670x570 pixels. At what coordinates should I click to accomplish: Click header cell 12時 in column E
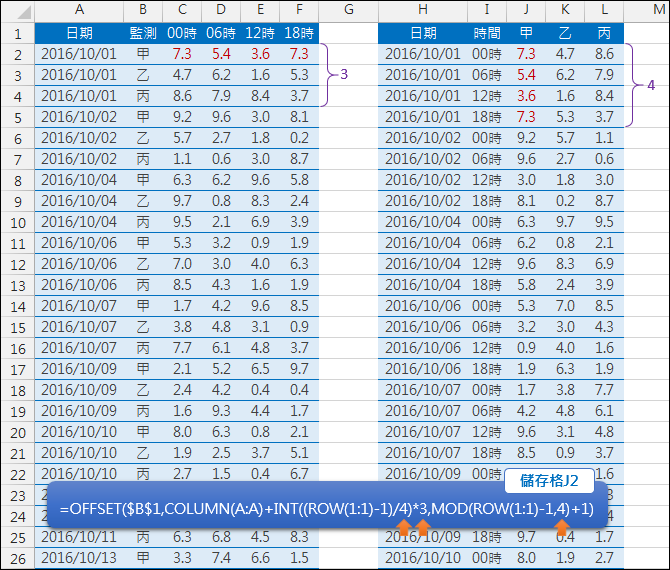point(260,33)
